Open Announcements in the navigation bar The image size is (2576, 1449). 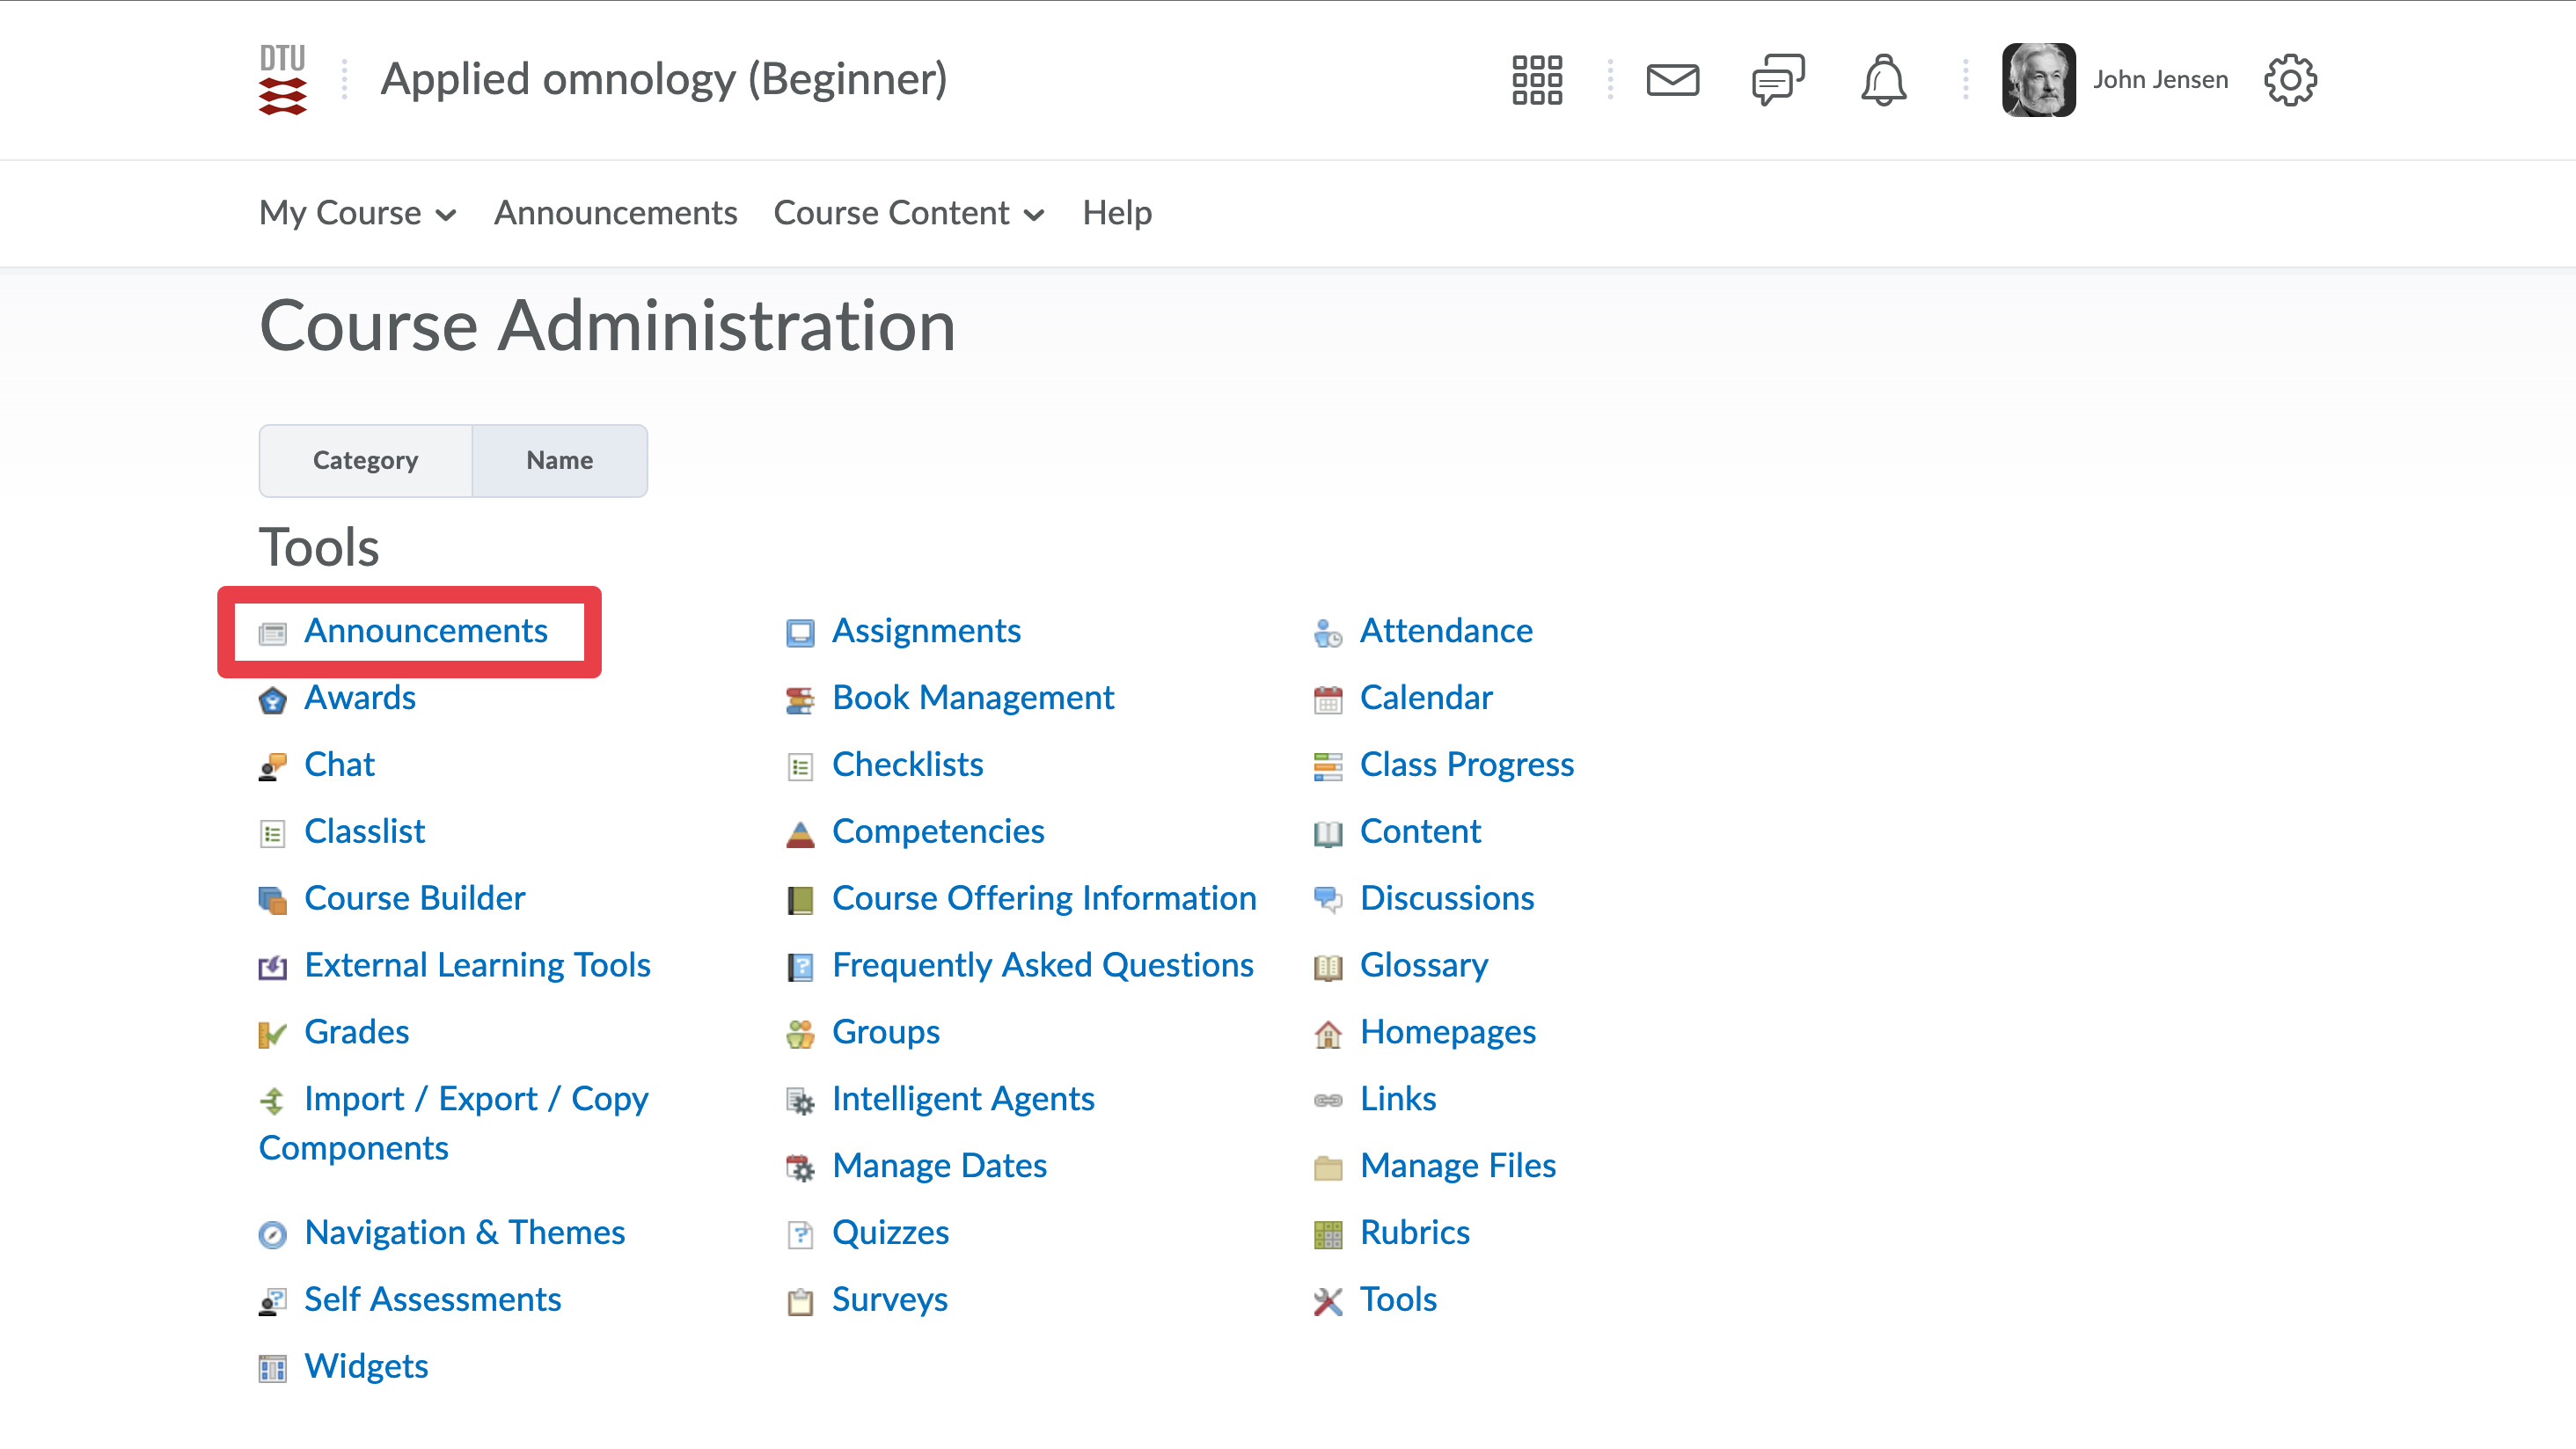[615, 213]
